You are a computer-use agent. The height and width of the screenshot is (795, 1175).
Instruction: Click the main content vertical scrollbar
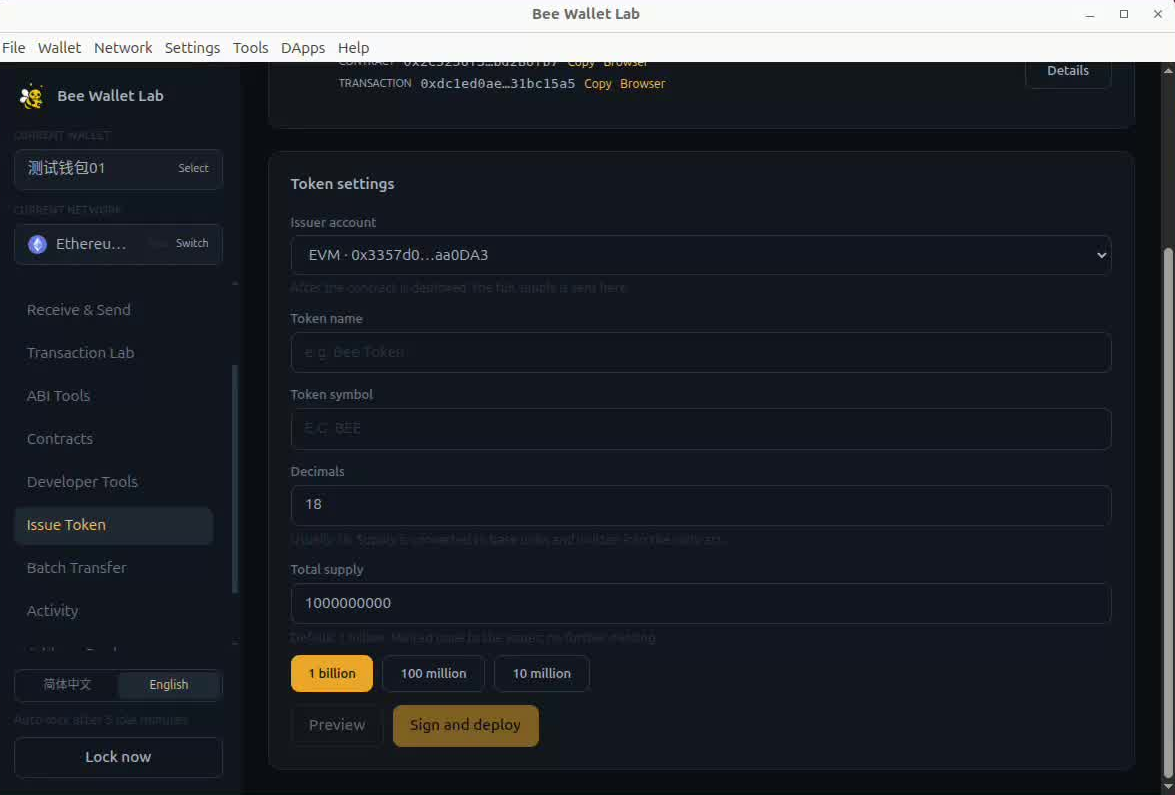point(1168,513)
